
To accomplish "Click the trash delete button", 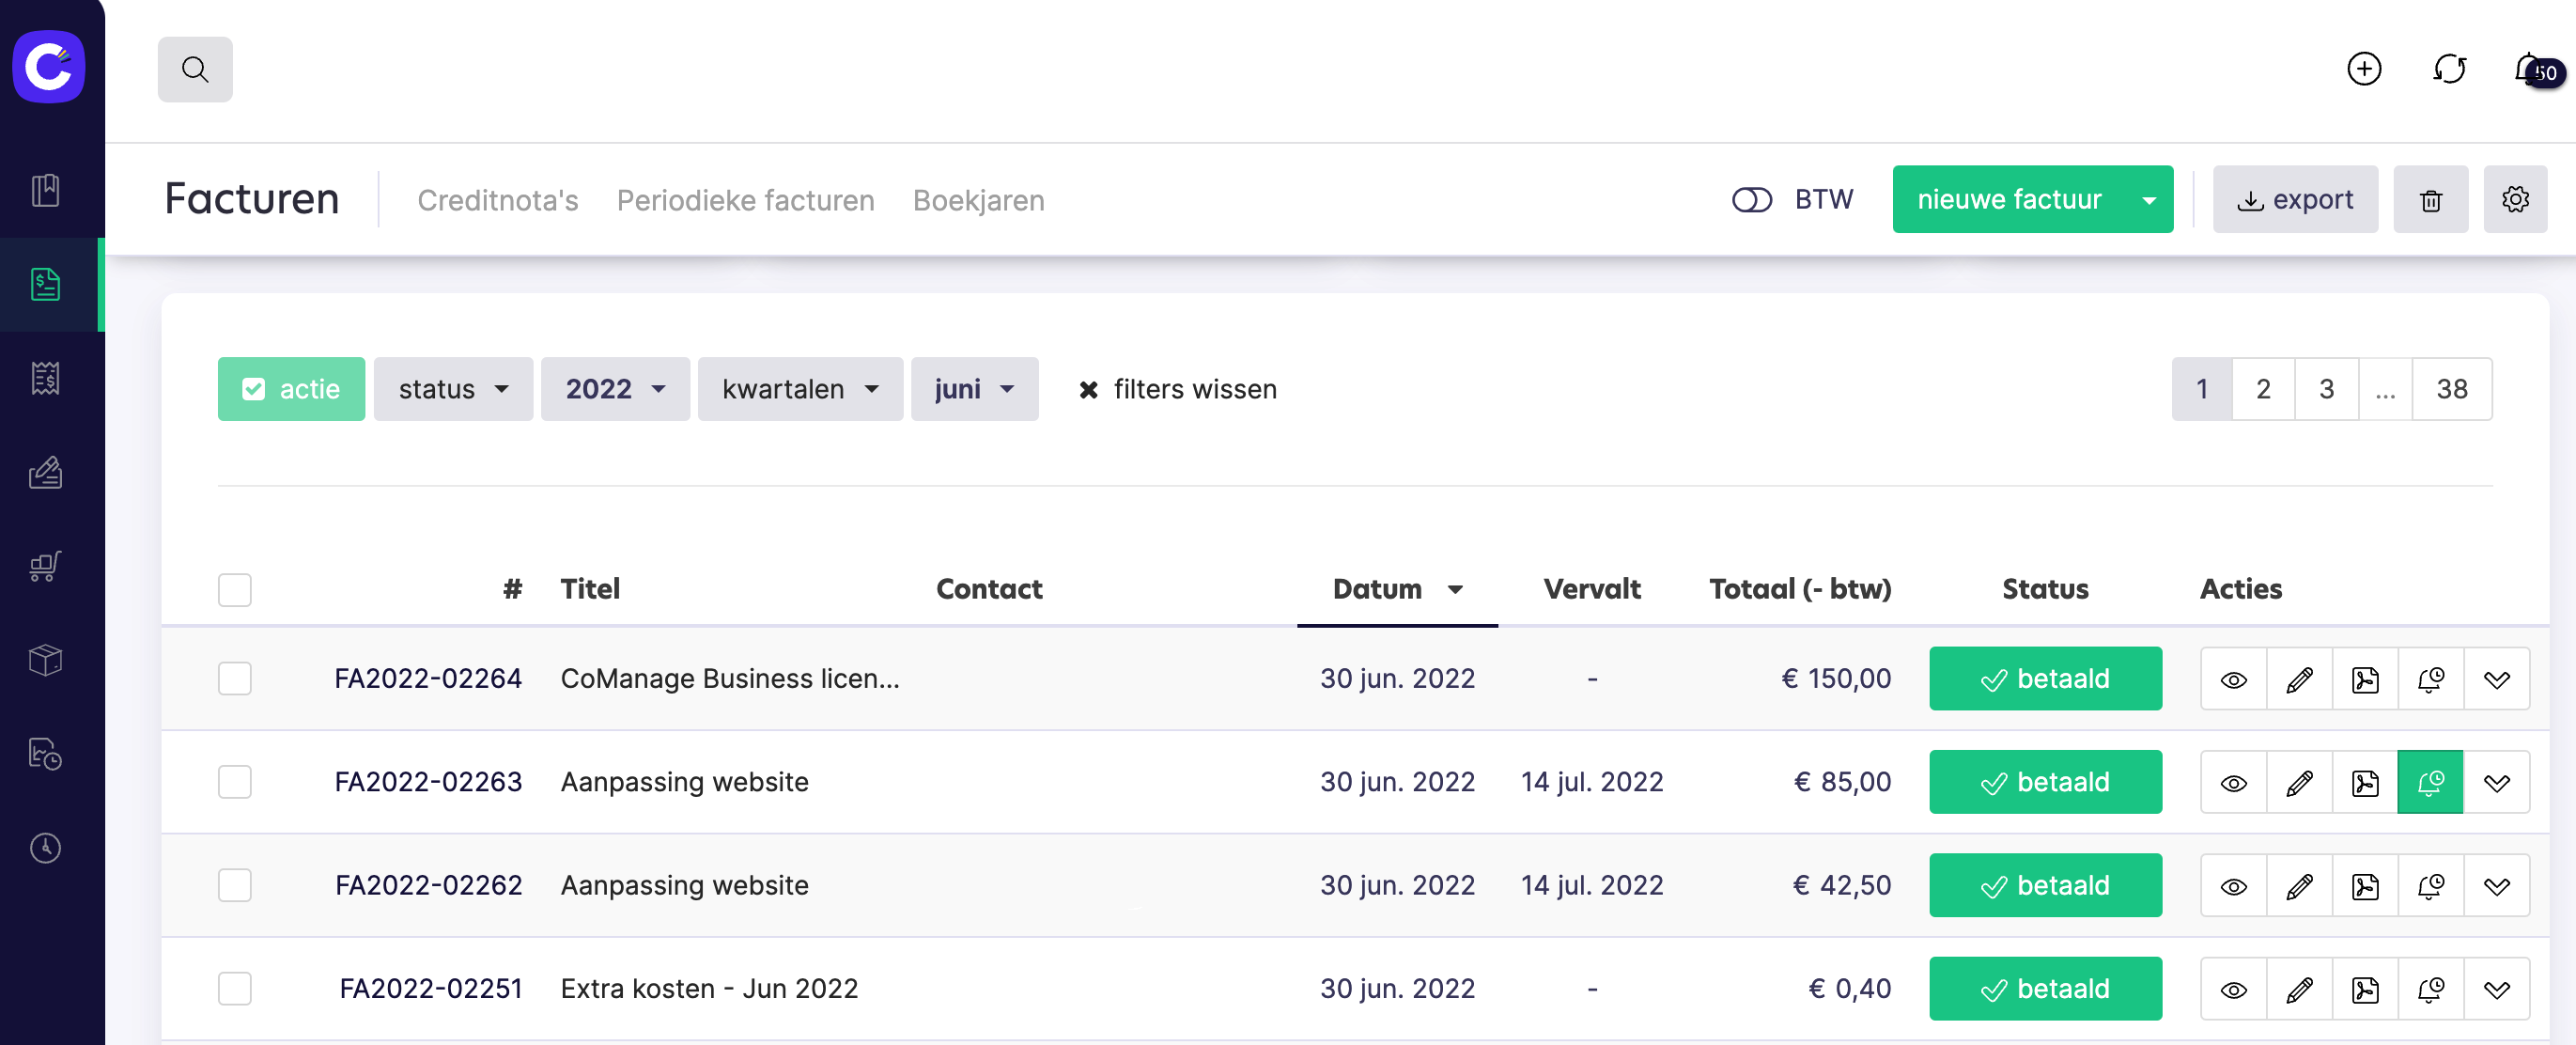I will click(x=2430, y=199).
